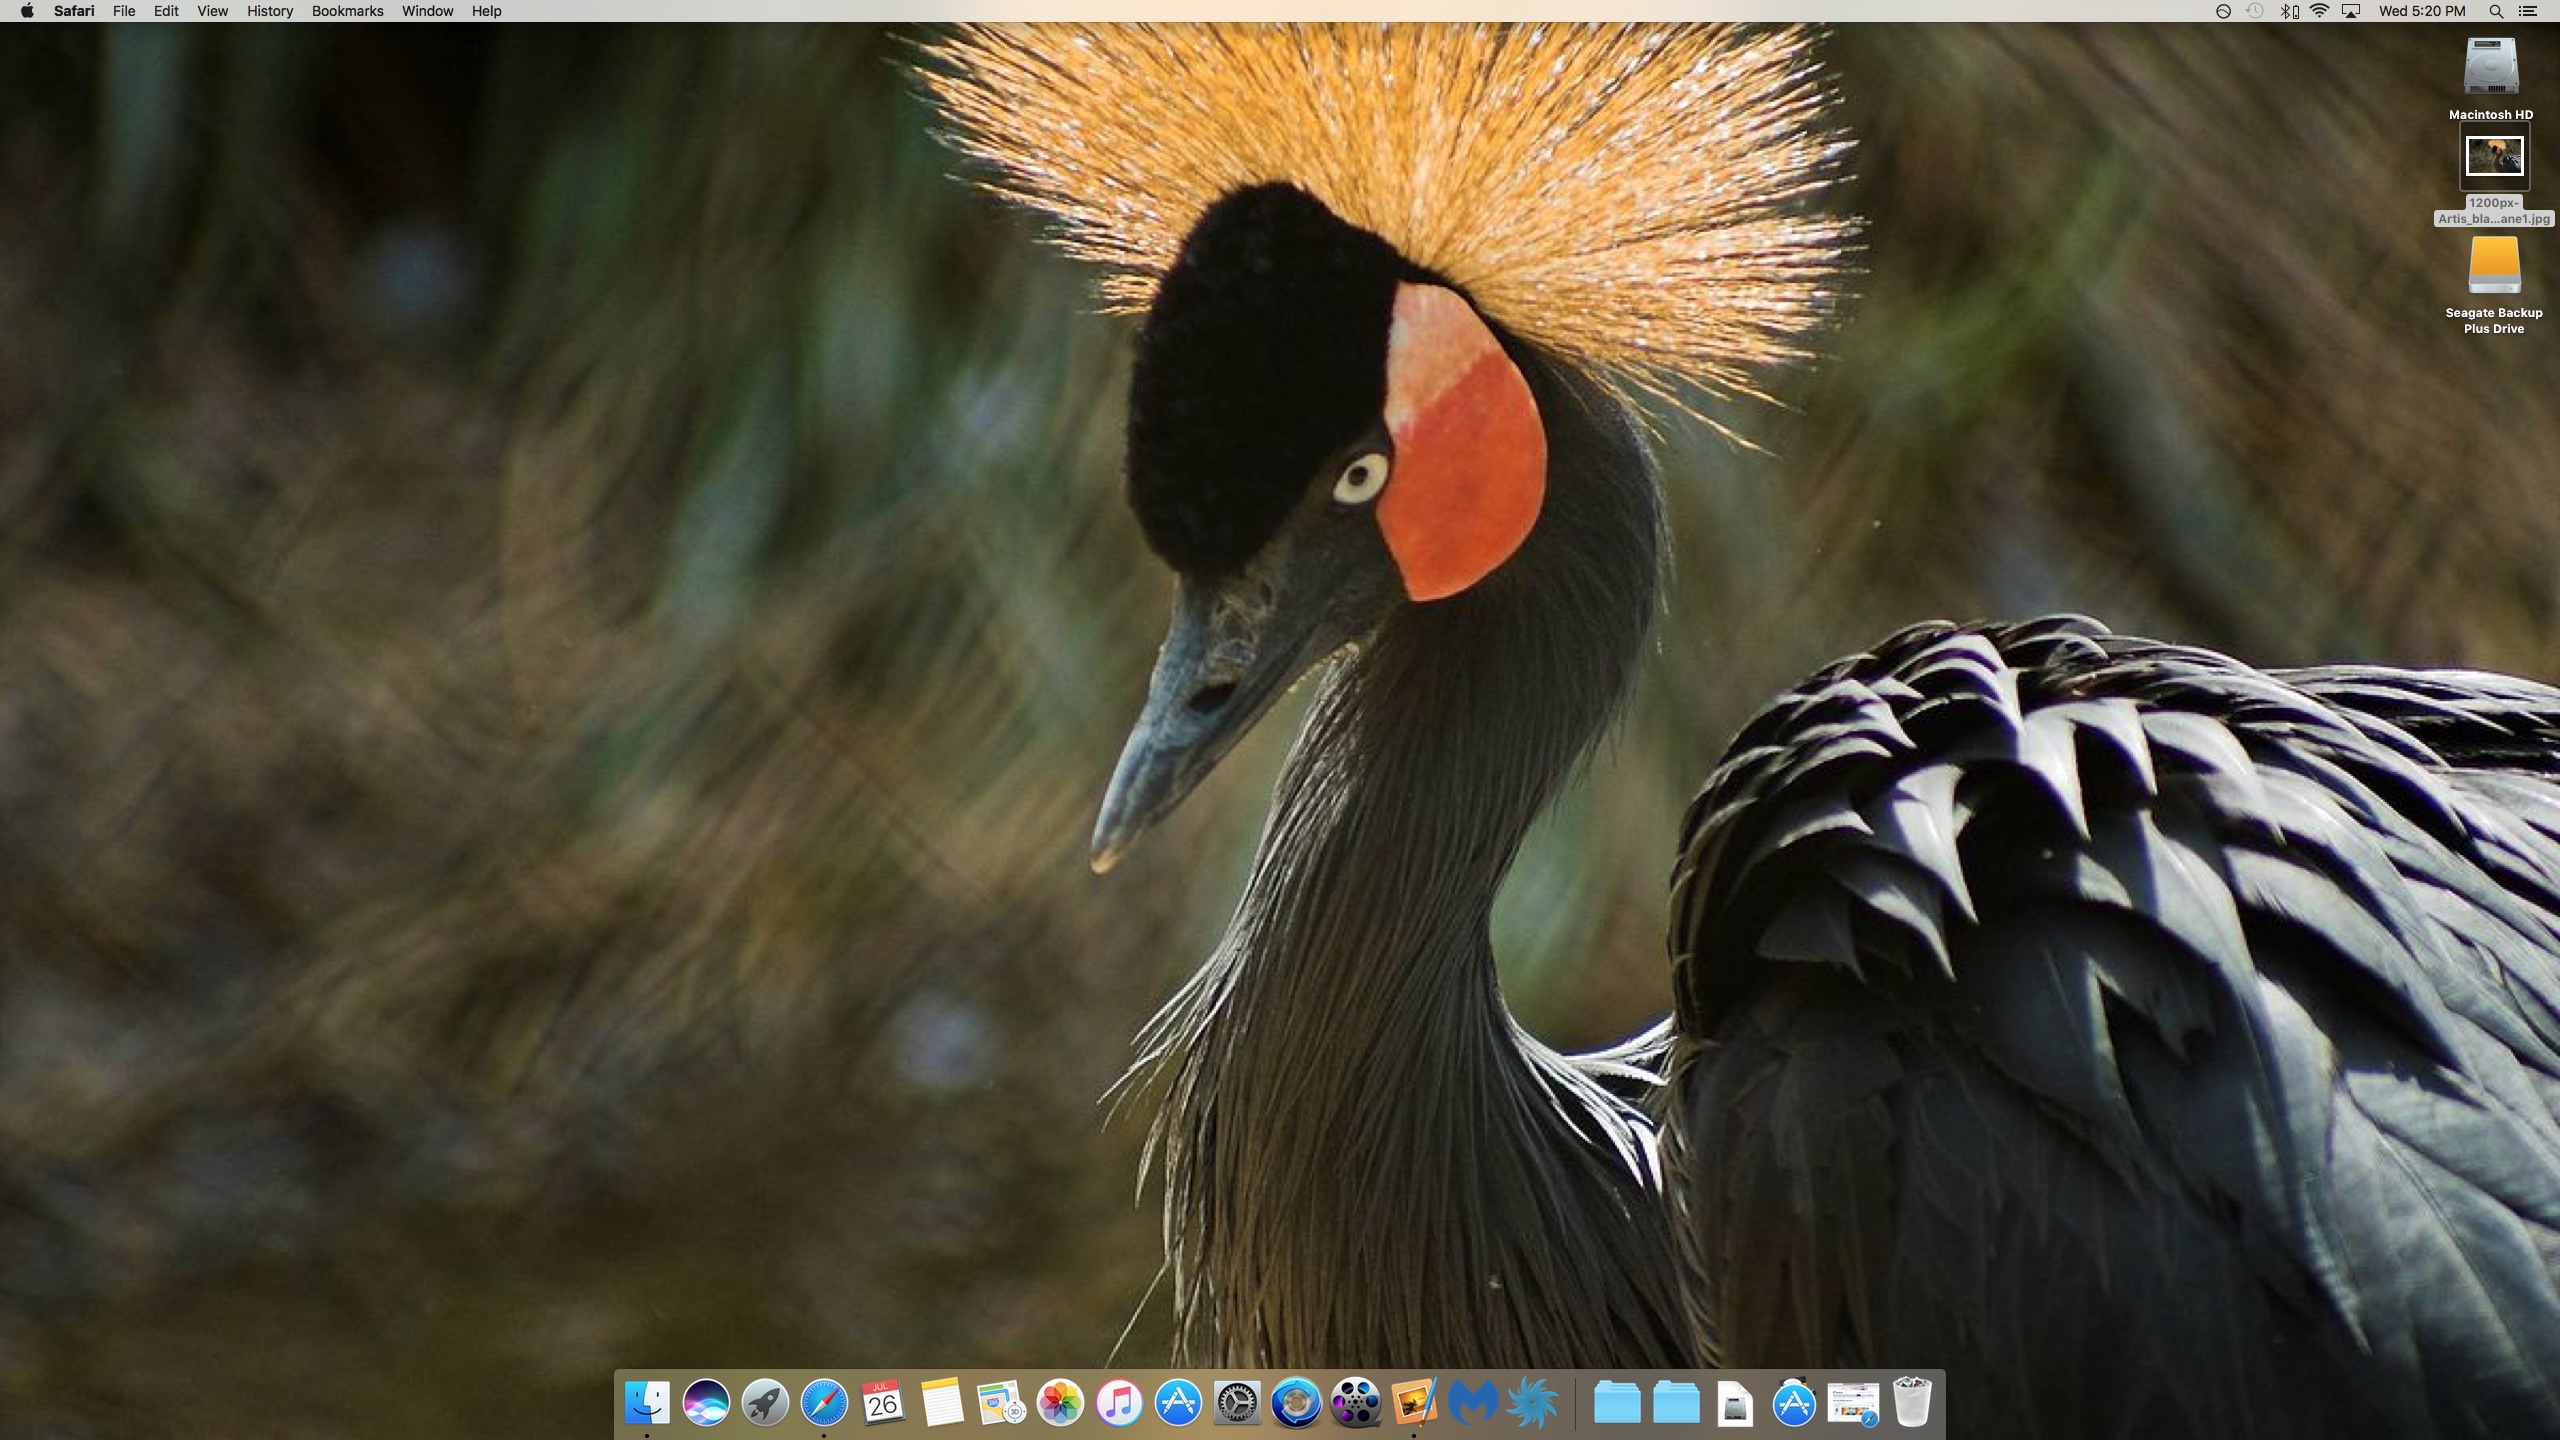This screenshot has height=1440, width=2560.
Task: Open Launchpad rocket icon
Action: [x=765, y=1402]
